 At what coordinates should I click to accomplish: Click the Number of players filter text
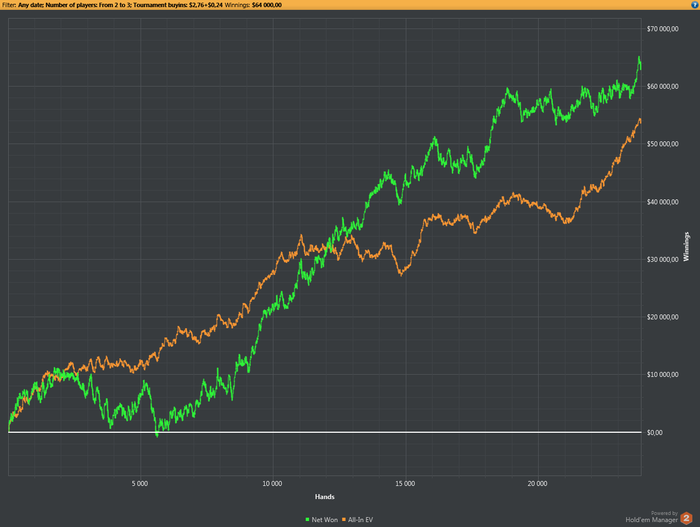(x=88, y=5)
